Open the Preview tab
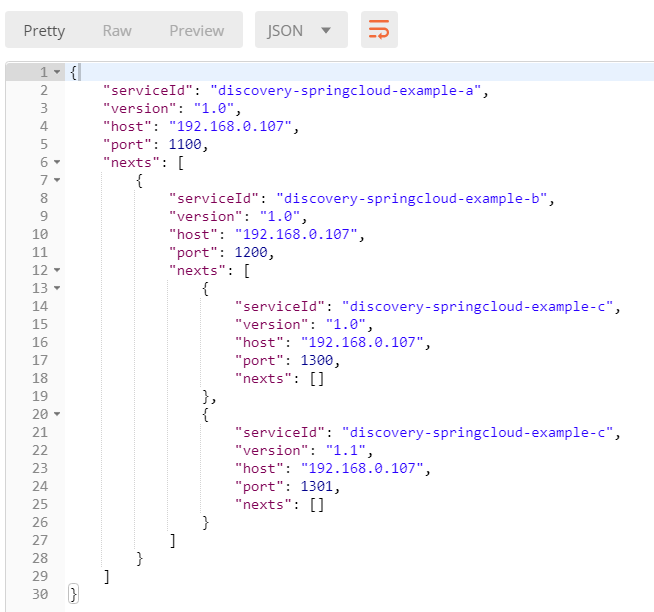This screenshot has width=654, height=612. point(196,30)
